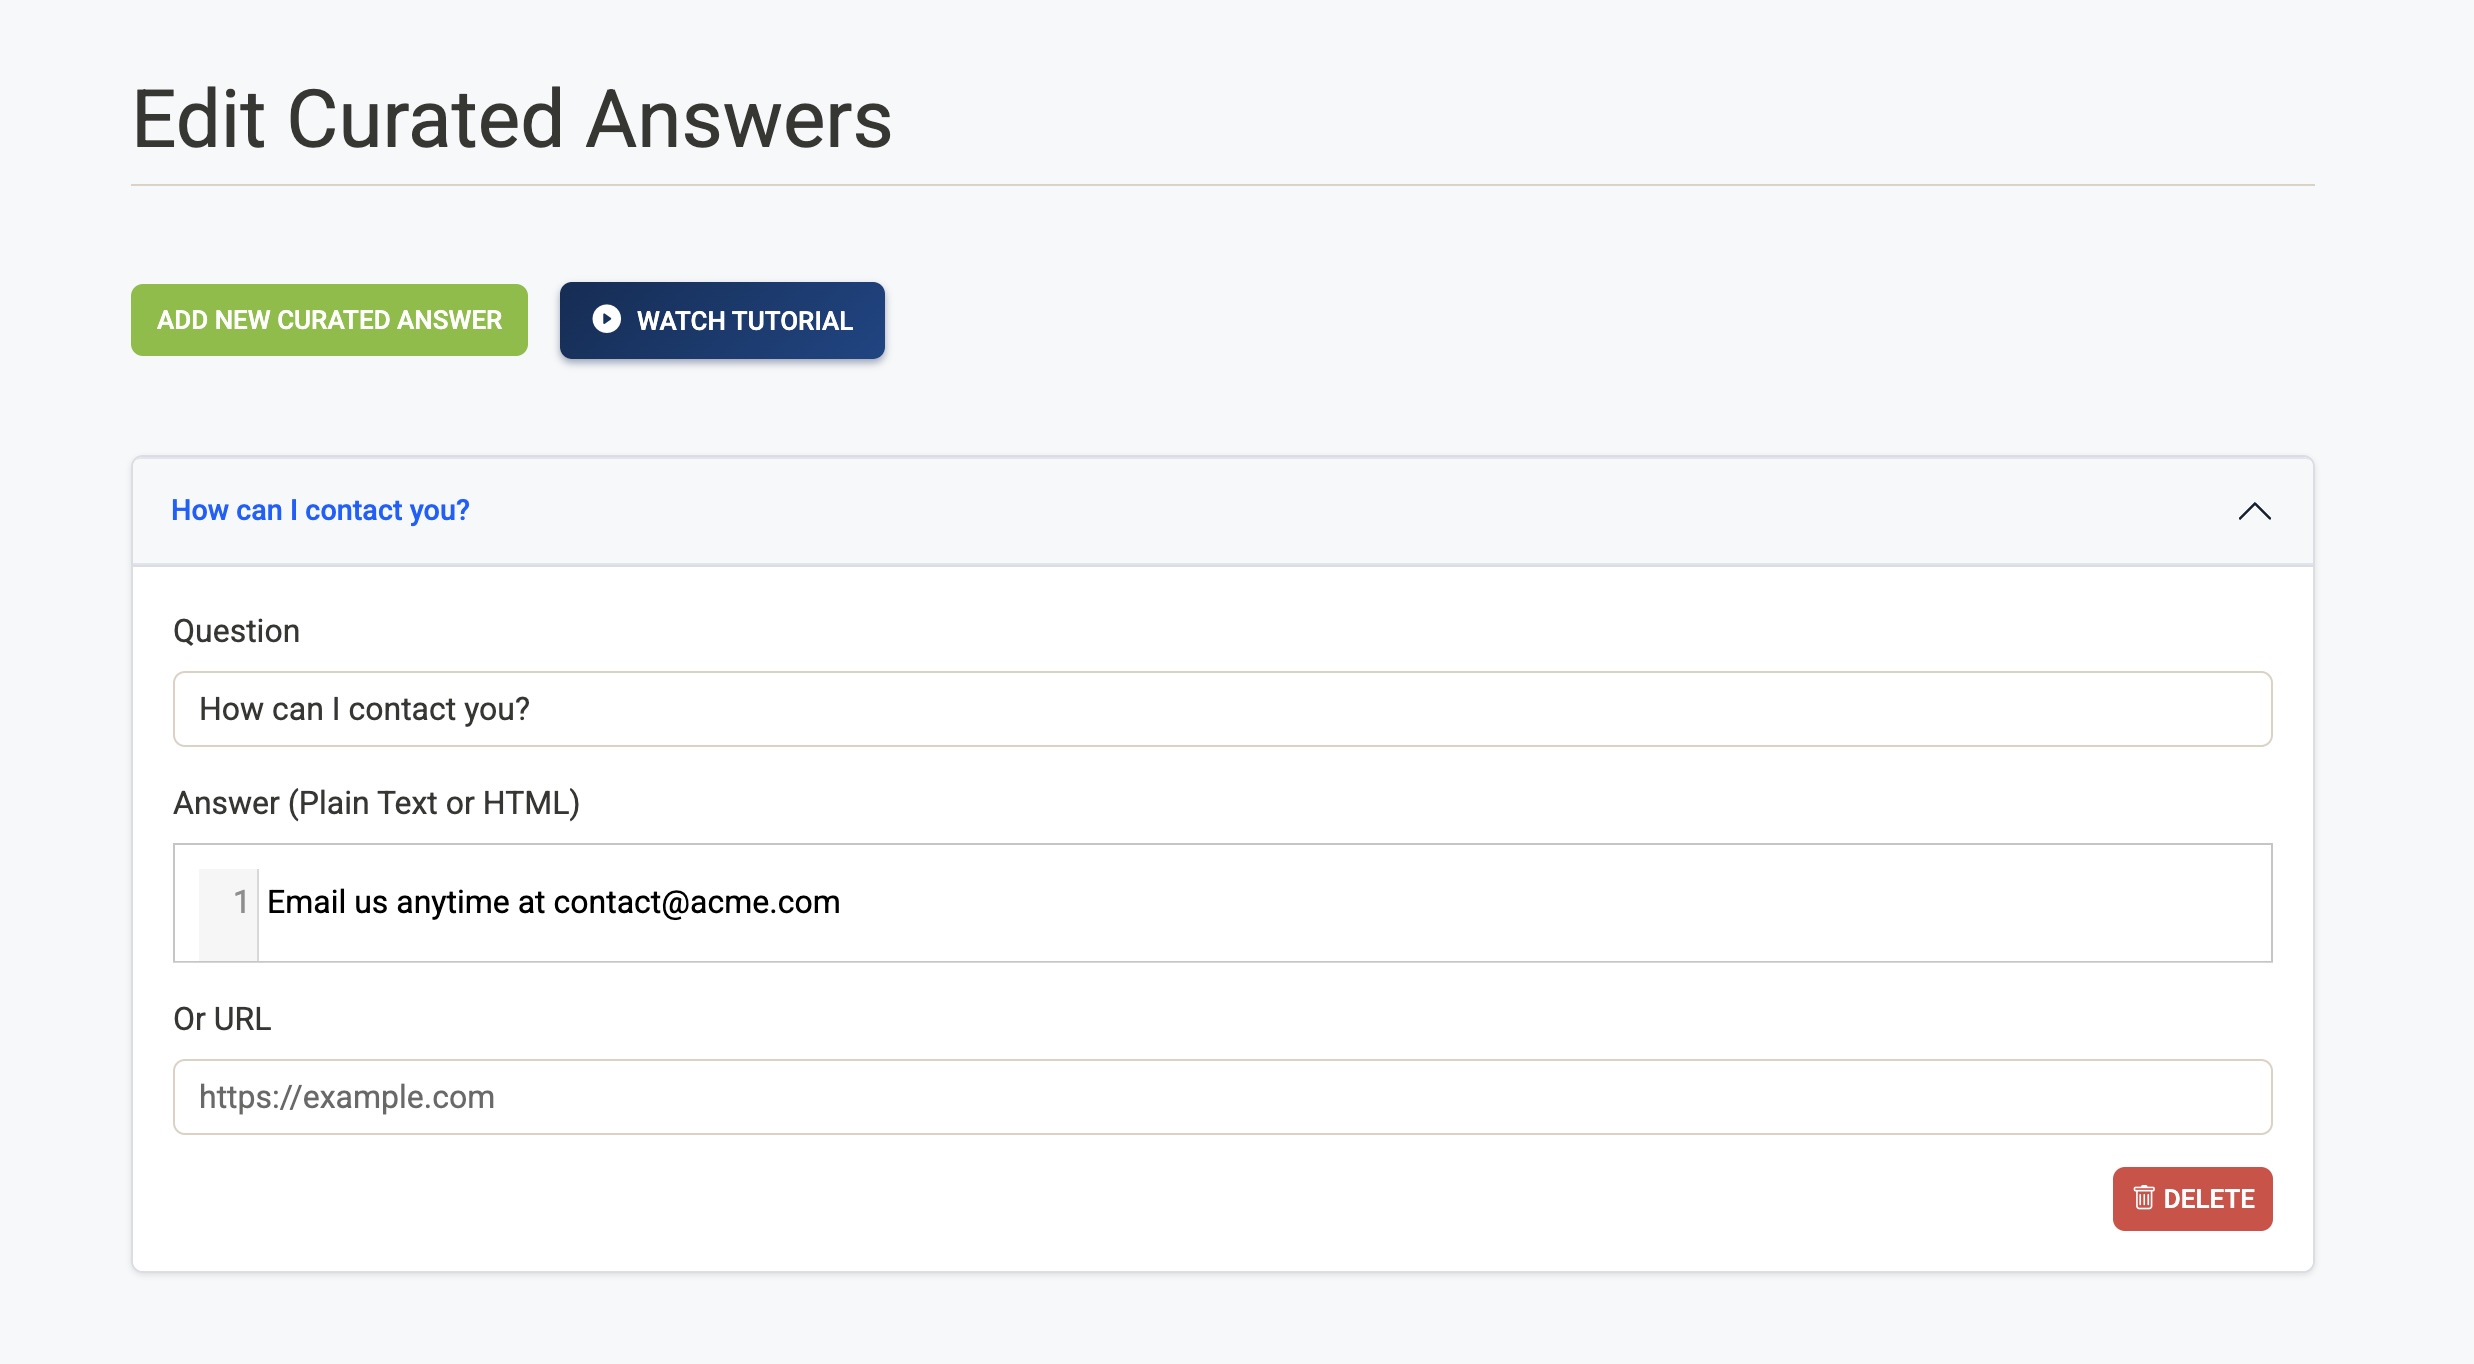
Task: Click the "Or URL" label
Action: 222,1019
